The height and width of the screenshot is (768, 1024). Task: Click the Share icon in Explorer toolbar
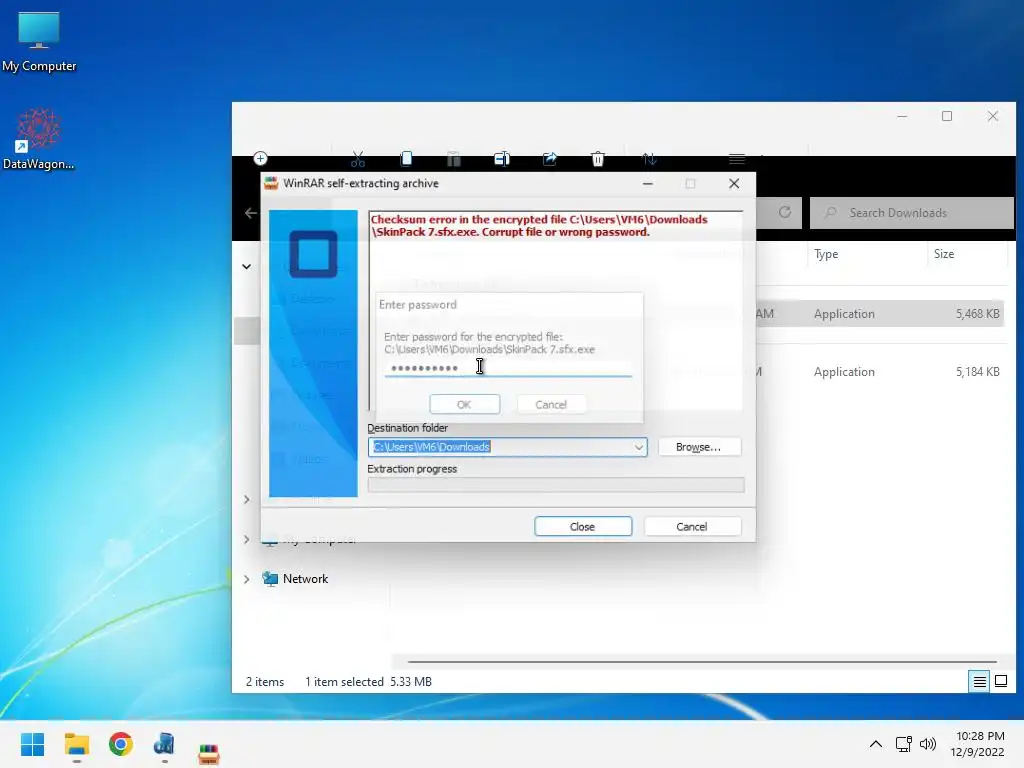click(550, 159)
